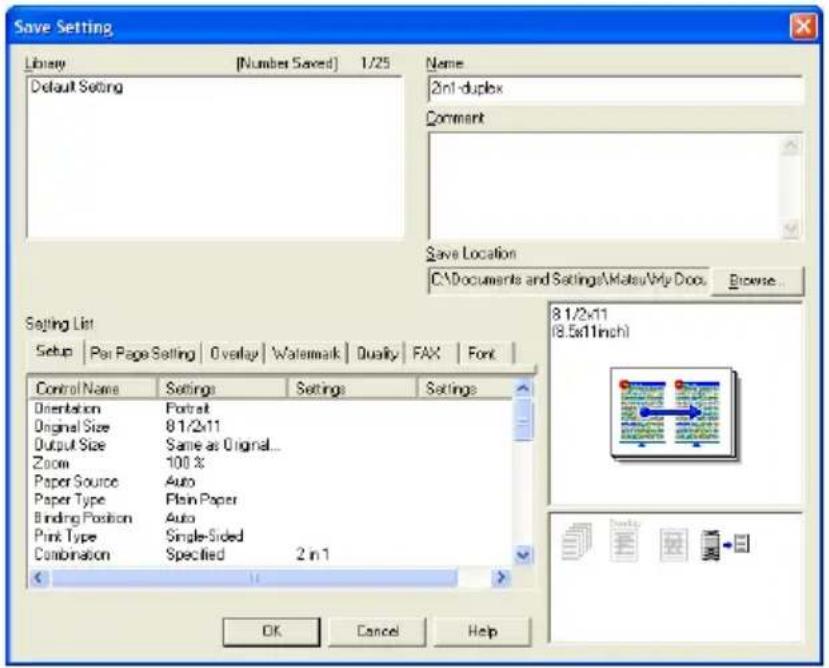Select Default Setting in the Library list
The height and width of the screenshot is (668, 829).
click(x=77, y=86)
